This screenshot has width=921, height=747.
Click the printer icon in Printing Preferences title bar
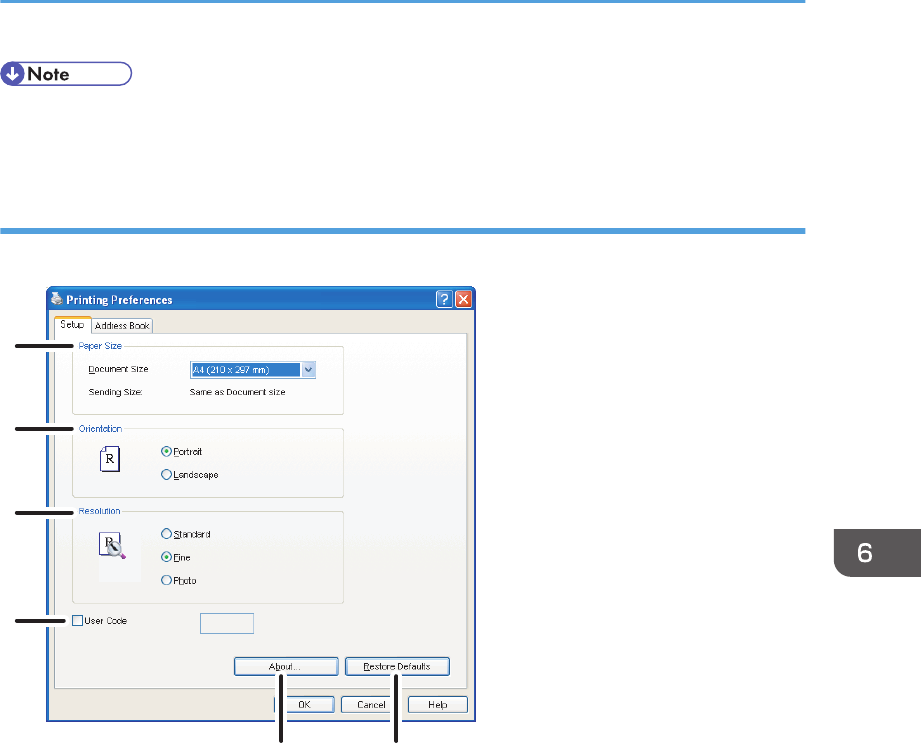coord(56,299)
